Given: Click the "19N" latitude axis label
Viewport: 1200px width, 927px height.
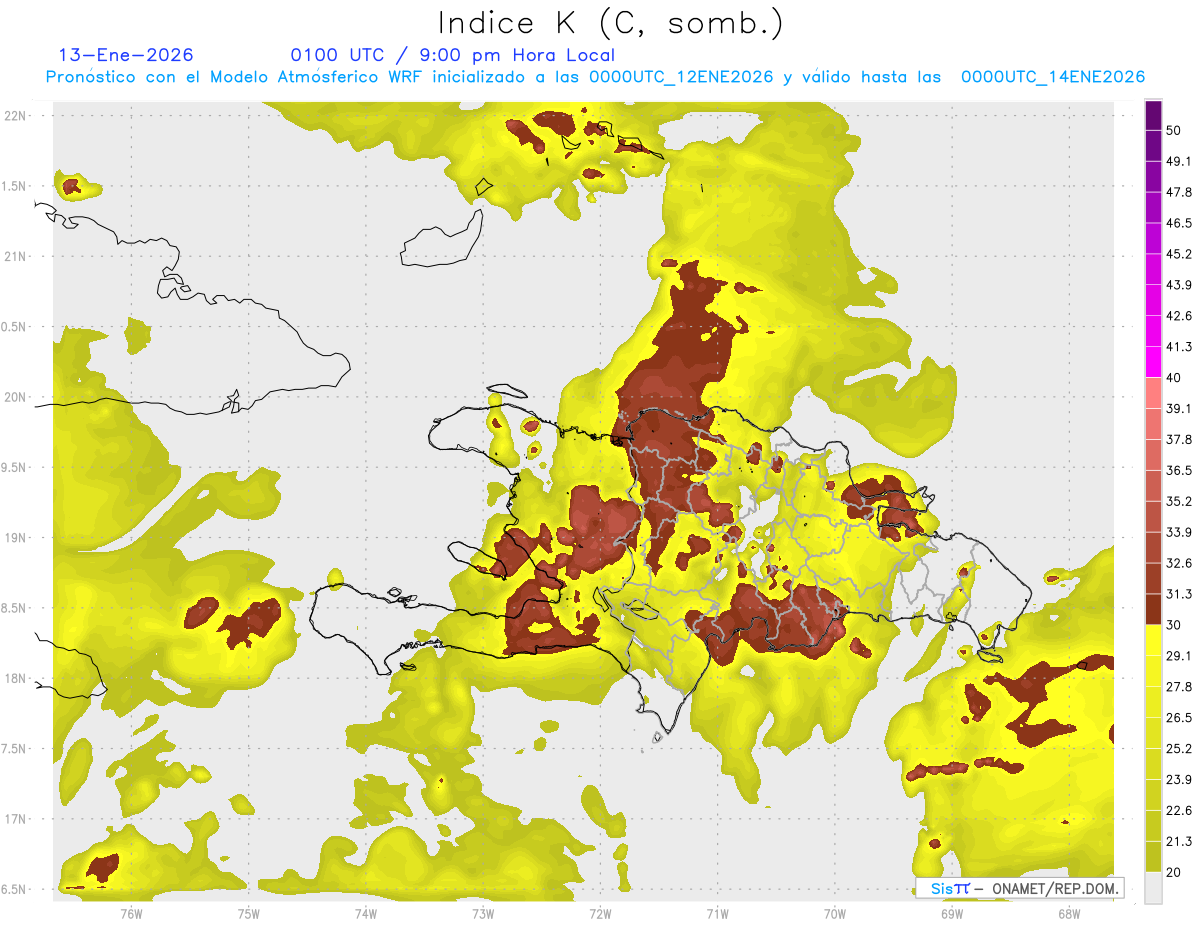Looking at the screenshot, I should click(x=15, y=537).
